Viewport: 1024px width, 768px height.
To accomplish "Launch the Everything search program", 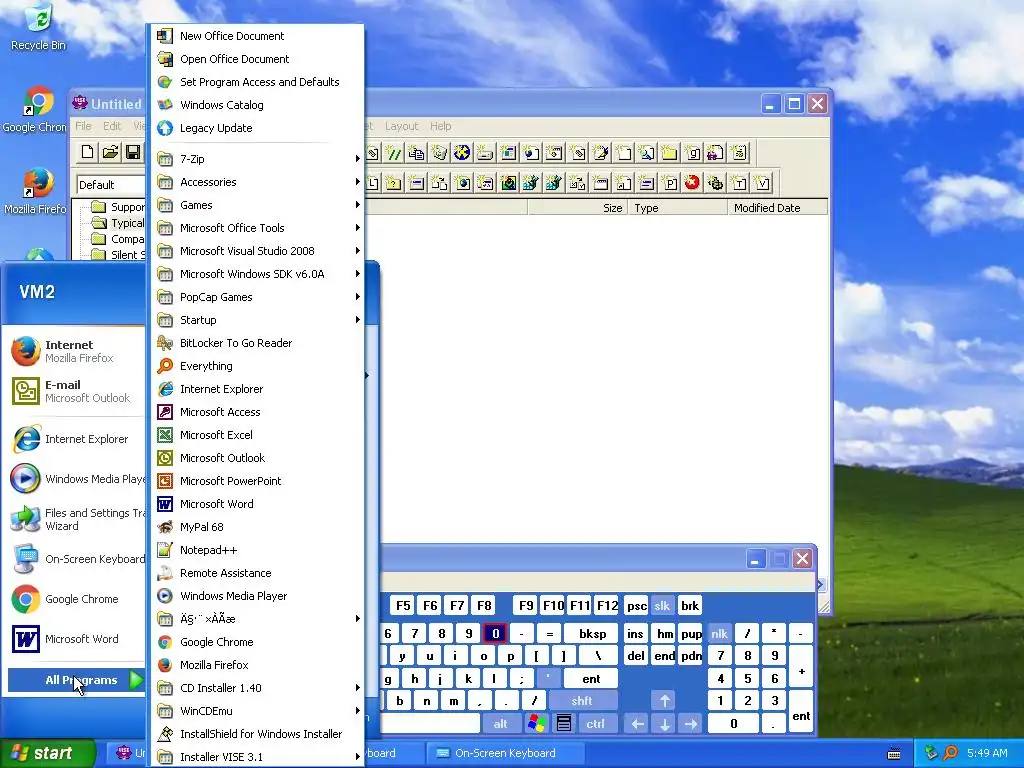I will coord(257,366).
